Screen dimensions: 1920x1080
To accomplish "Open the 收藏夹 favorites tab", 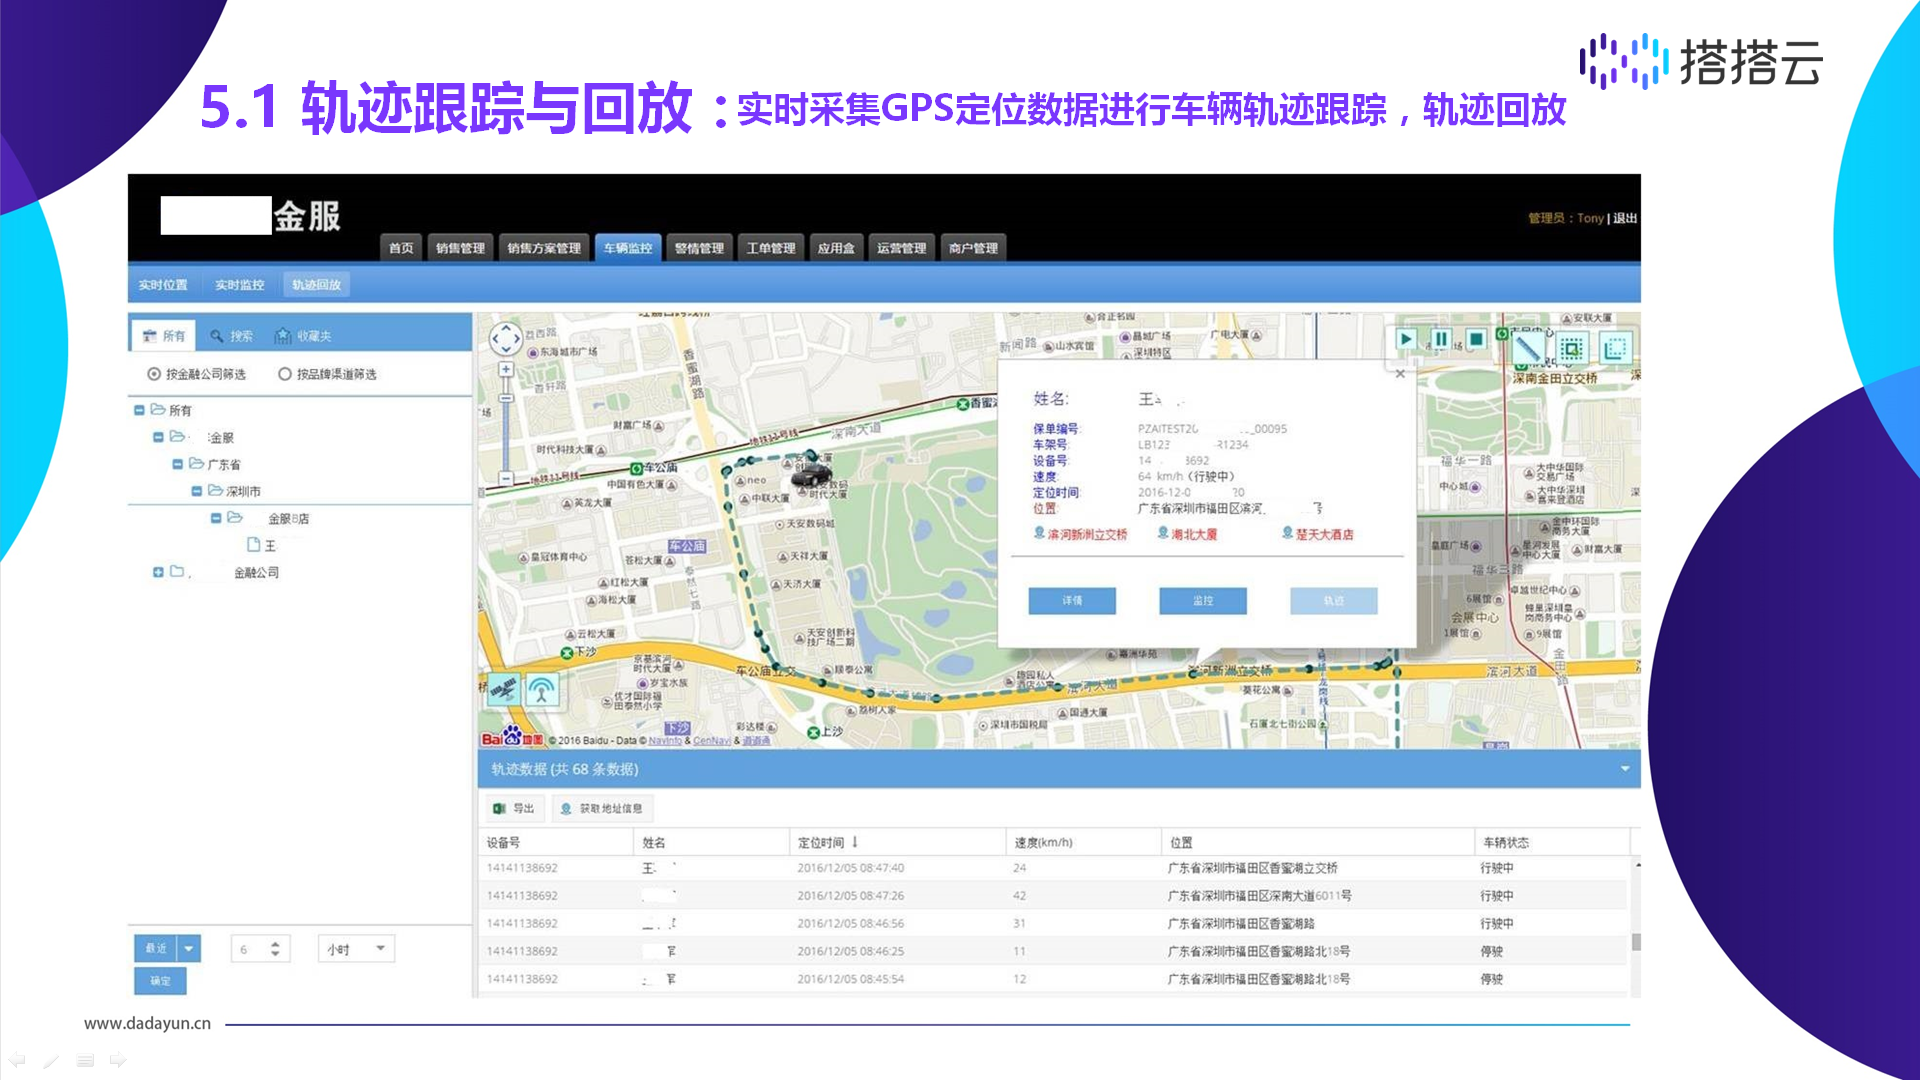I will 304,336.
